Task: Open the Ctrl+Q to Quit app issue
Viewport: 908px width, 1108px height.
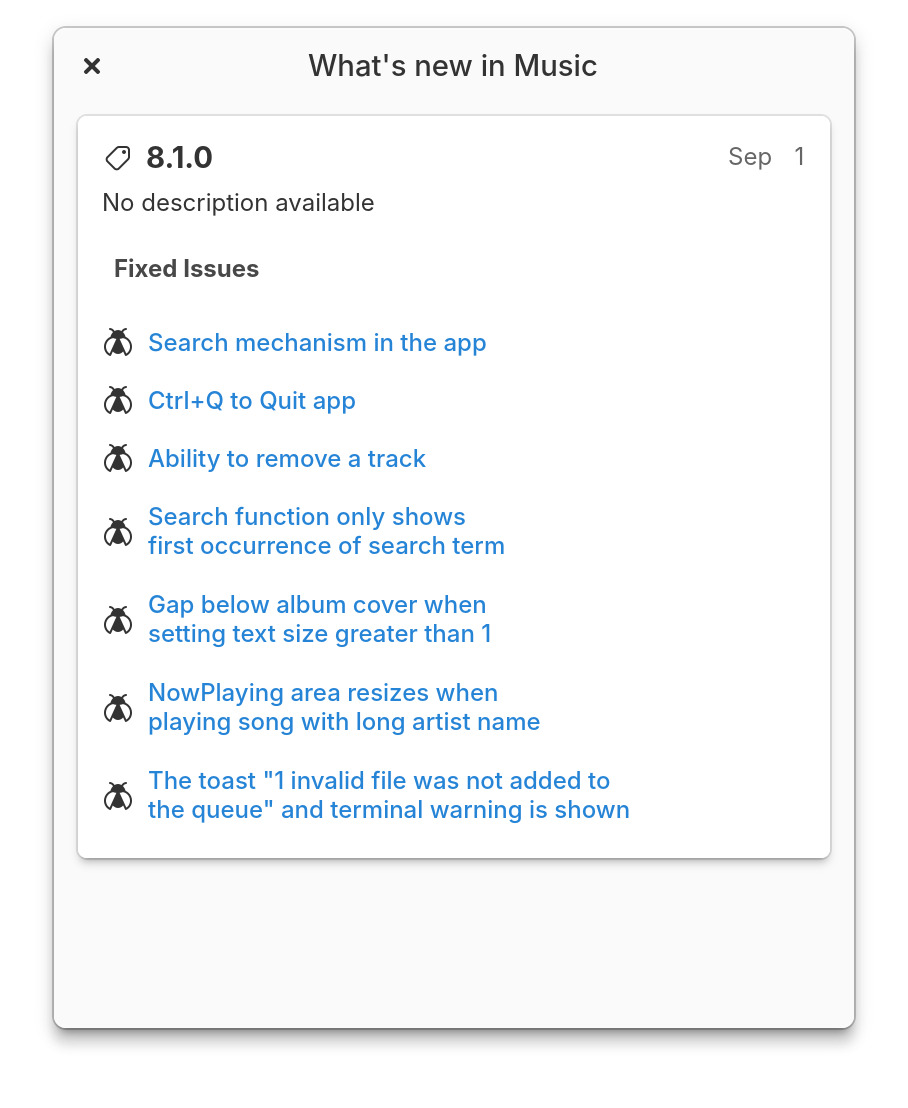Action: [x=252, y=401]
